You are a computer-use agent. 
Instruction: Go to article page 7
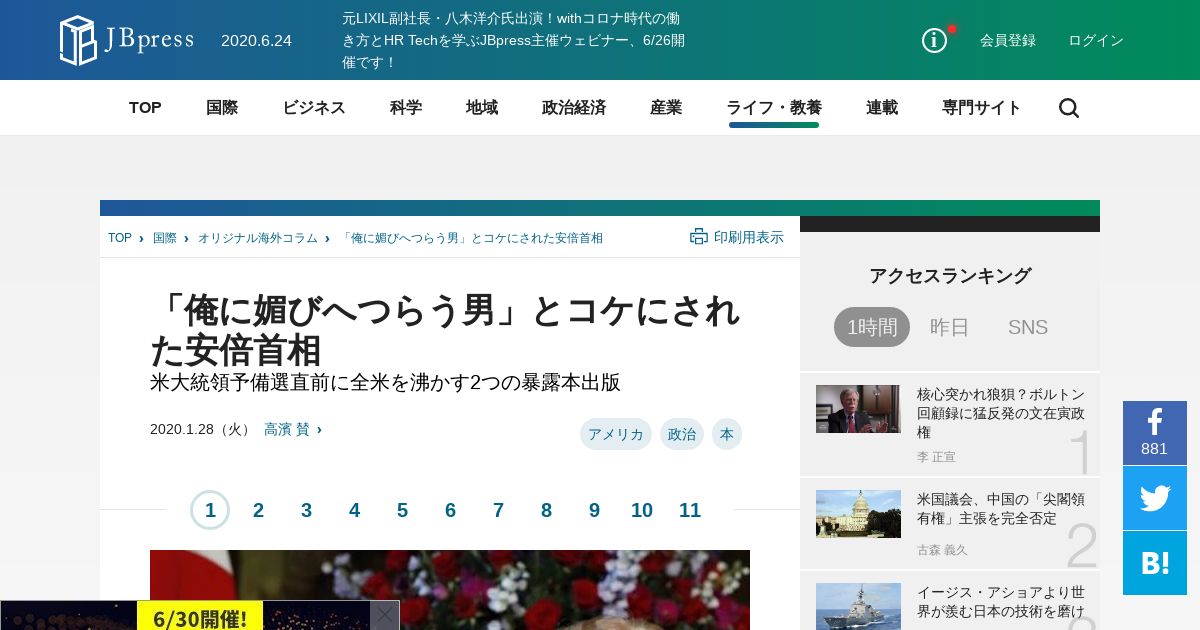coord(498,510)
